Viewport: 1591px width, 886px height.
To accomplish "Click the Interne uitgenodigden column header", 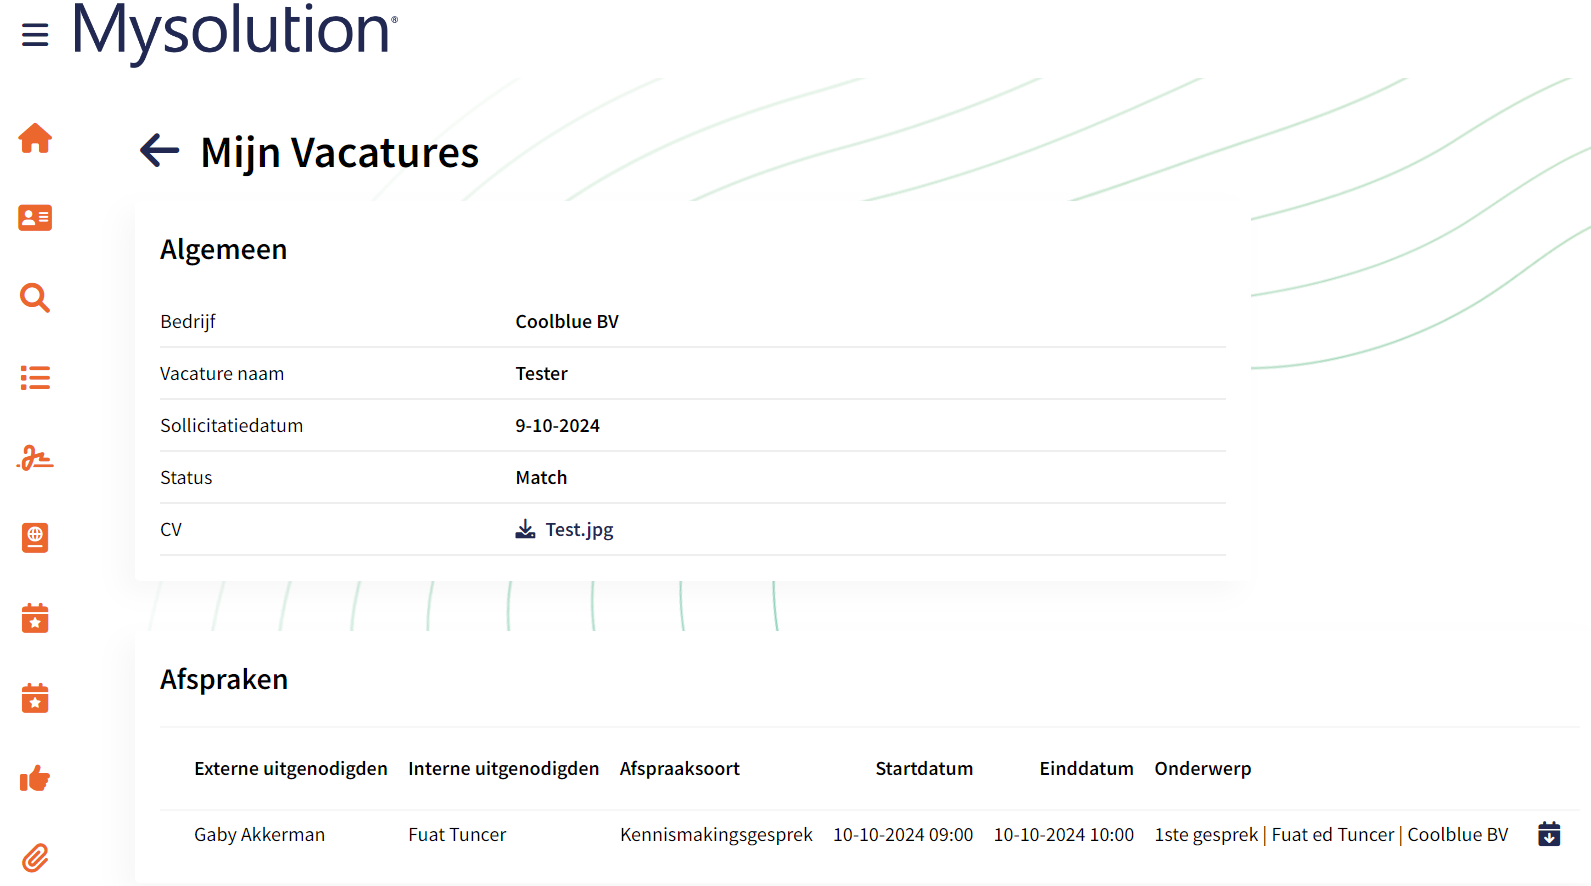I will pos(503,768).
